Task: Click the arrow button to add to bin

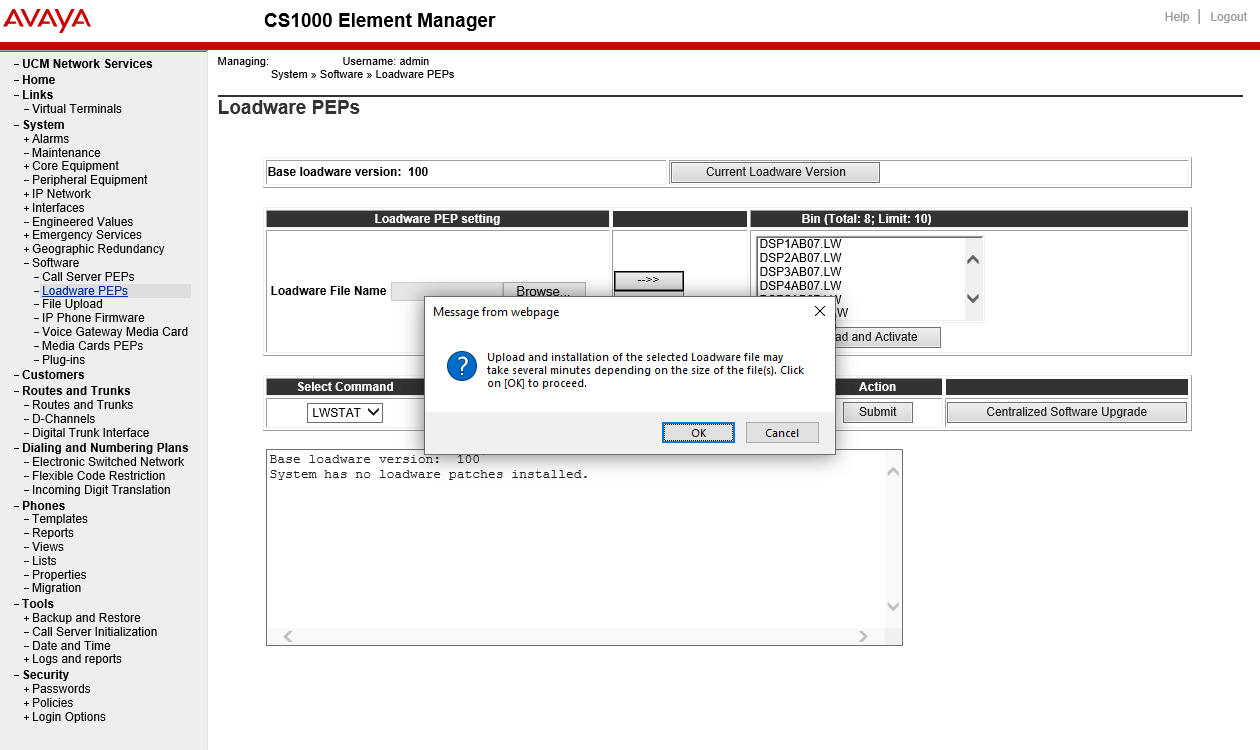Action: click(x=648, y=281)
